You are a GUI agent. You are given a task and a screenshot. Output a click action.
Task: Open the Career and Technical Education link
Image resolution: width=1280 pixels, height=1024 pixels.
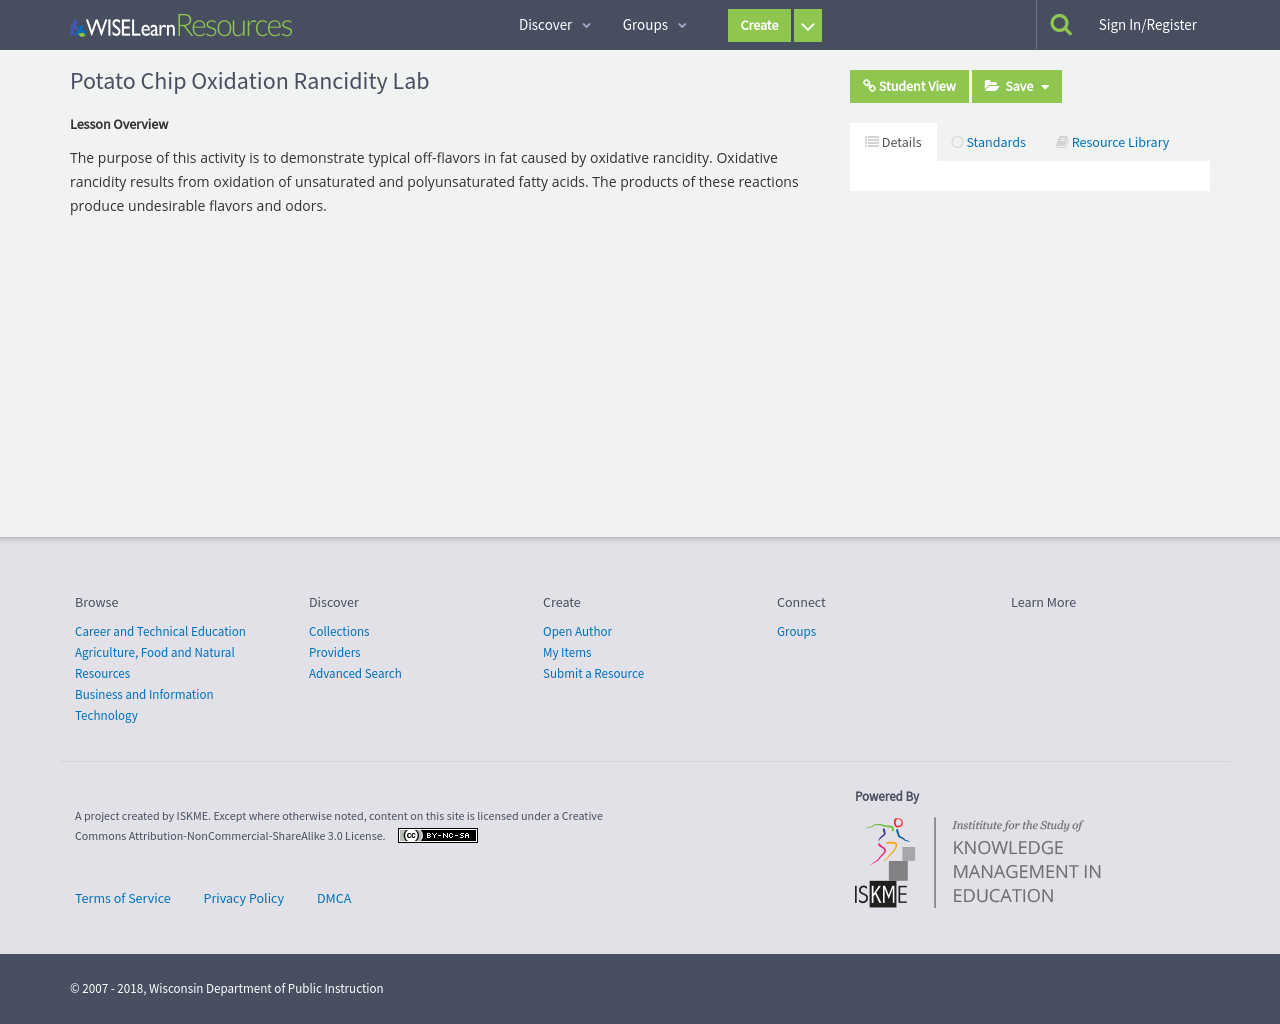[x=160, y=632]
